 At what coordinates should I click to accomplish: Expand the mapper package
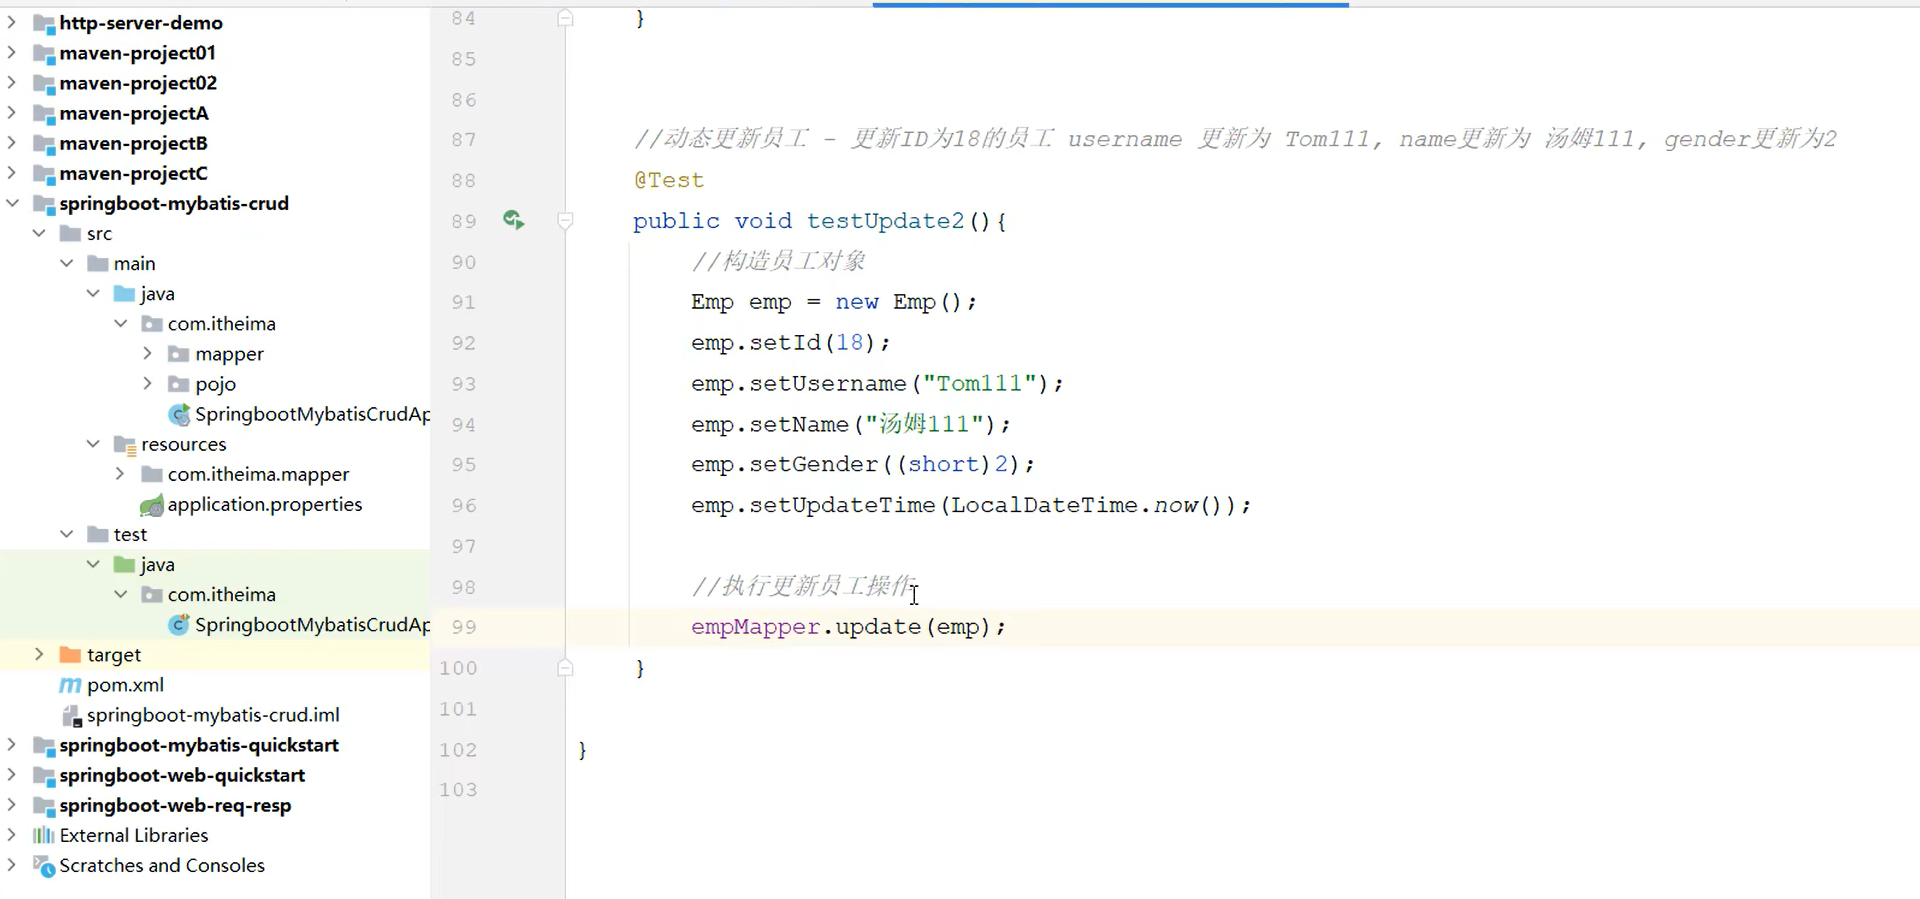click(x=147, y=353)
